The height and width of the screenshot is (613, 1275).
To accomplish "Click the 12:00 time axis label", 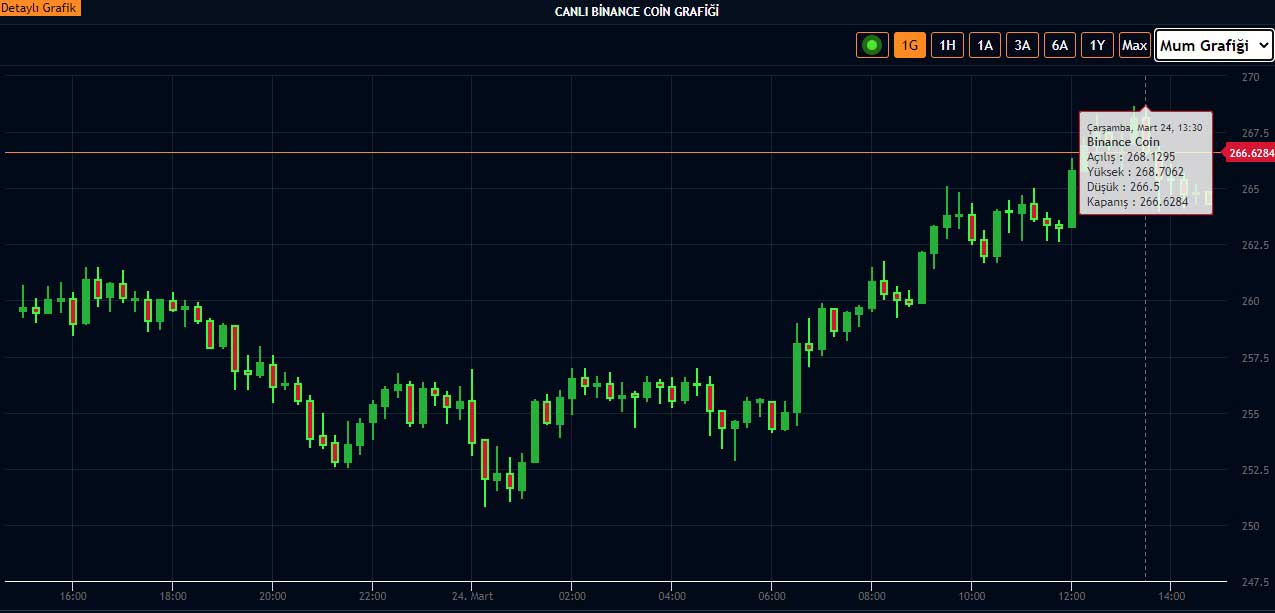I will click(1072, 596).
